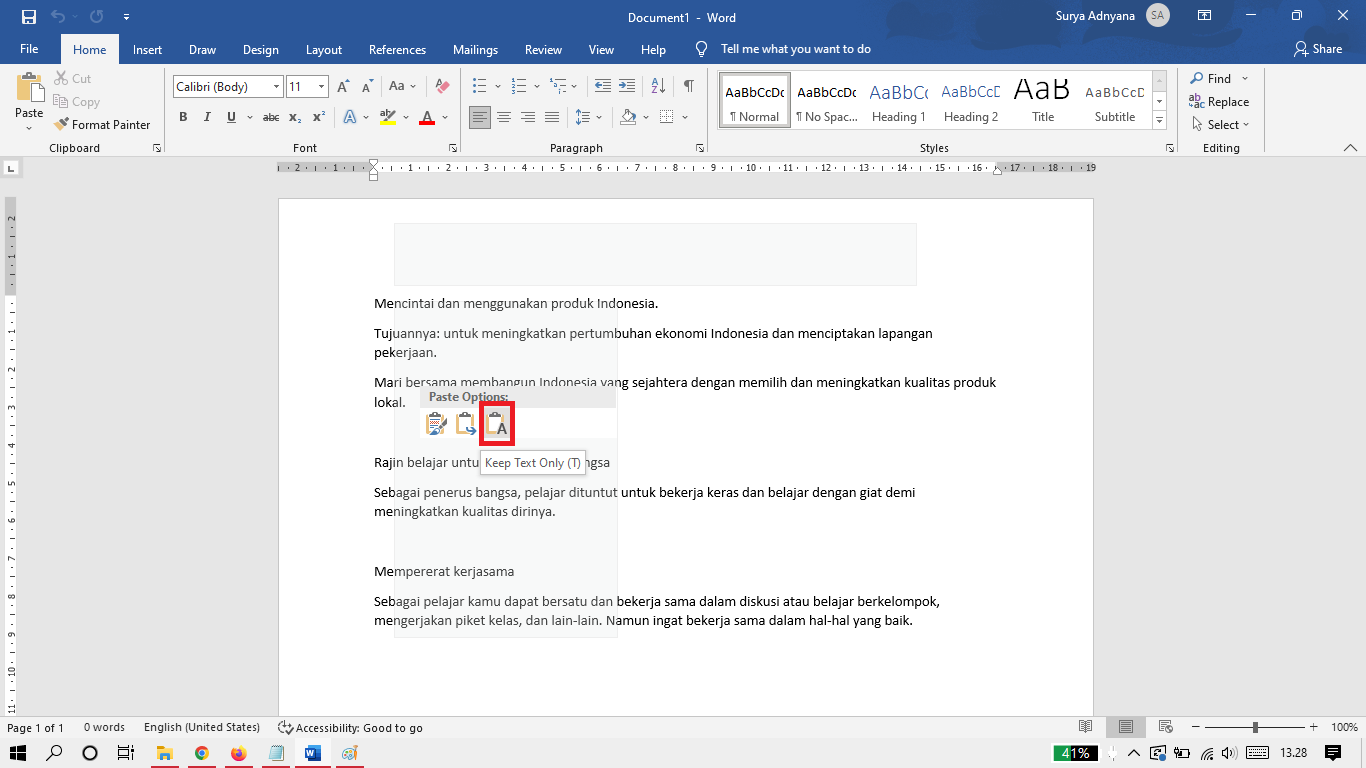Screen dimensions: 1366x768
Task: Open the File menu
Action: coord(29,49)
